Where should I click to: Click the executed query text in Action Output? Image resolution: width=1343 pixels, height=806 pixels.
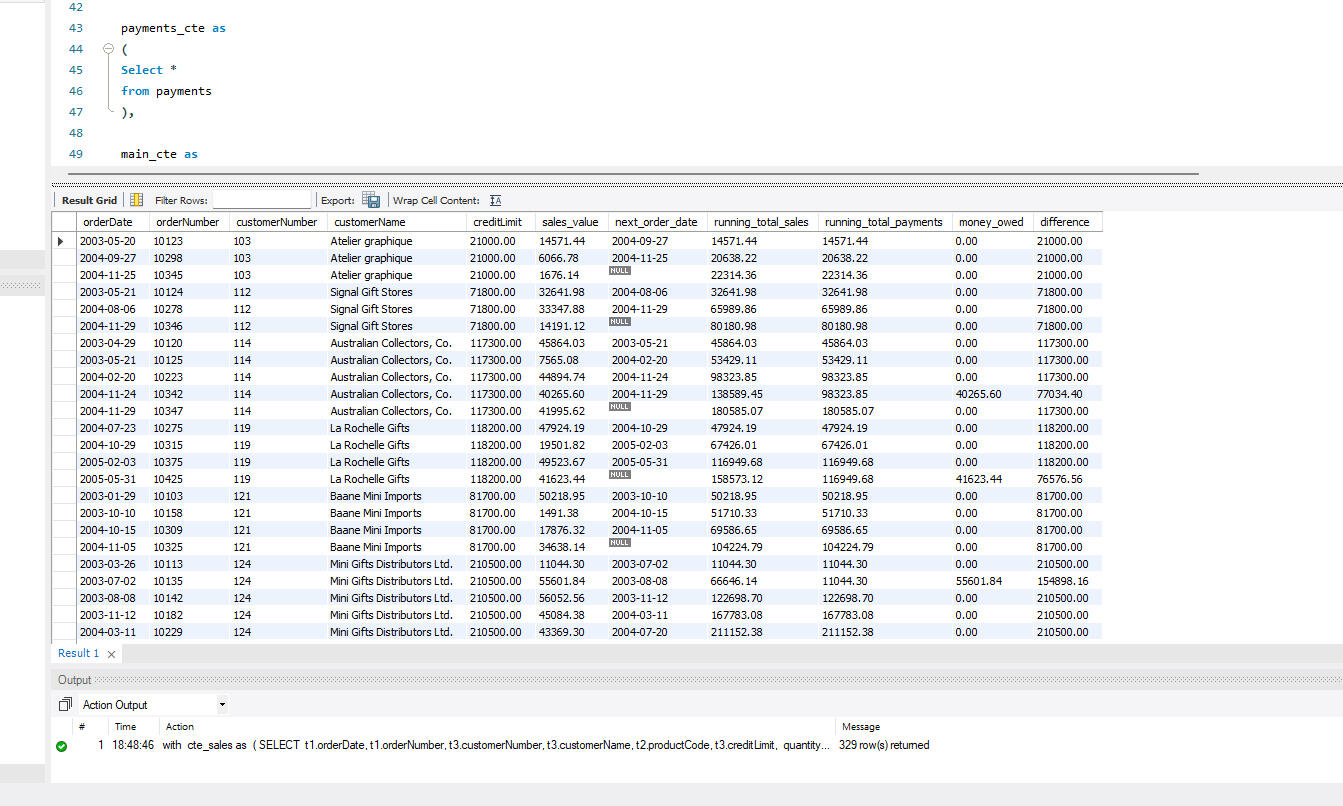(x=496, y=745)
